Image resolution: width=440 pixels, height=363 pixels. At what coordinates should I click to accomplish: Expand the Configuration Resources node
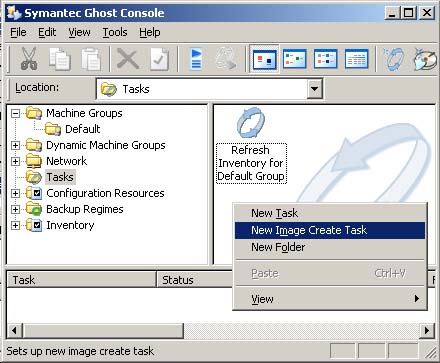point(15,193)
